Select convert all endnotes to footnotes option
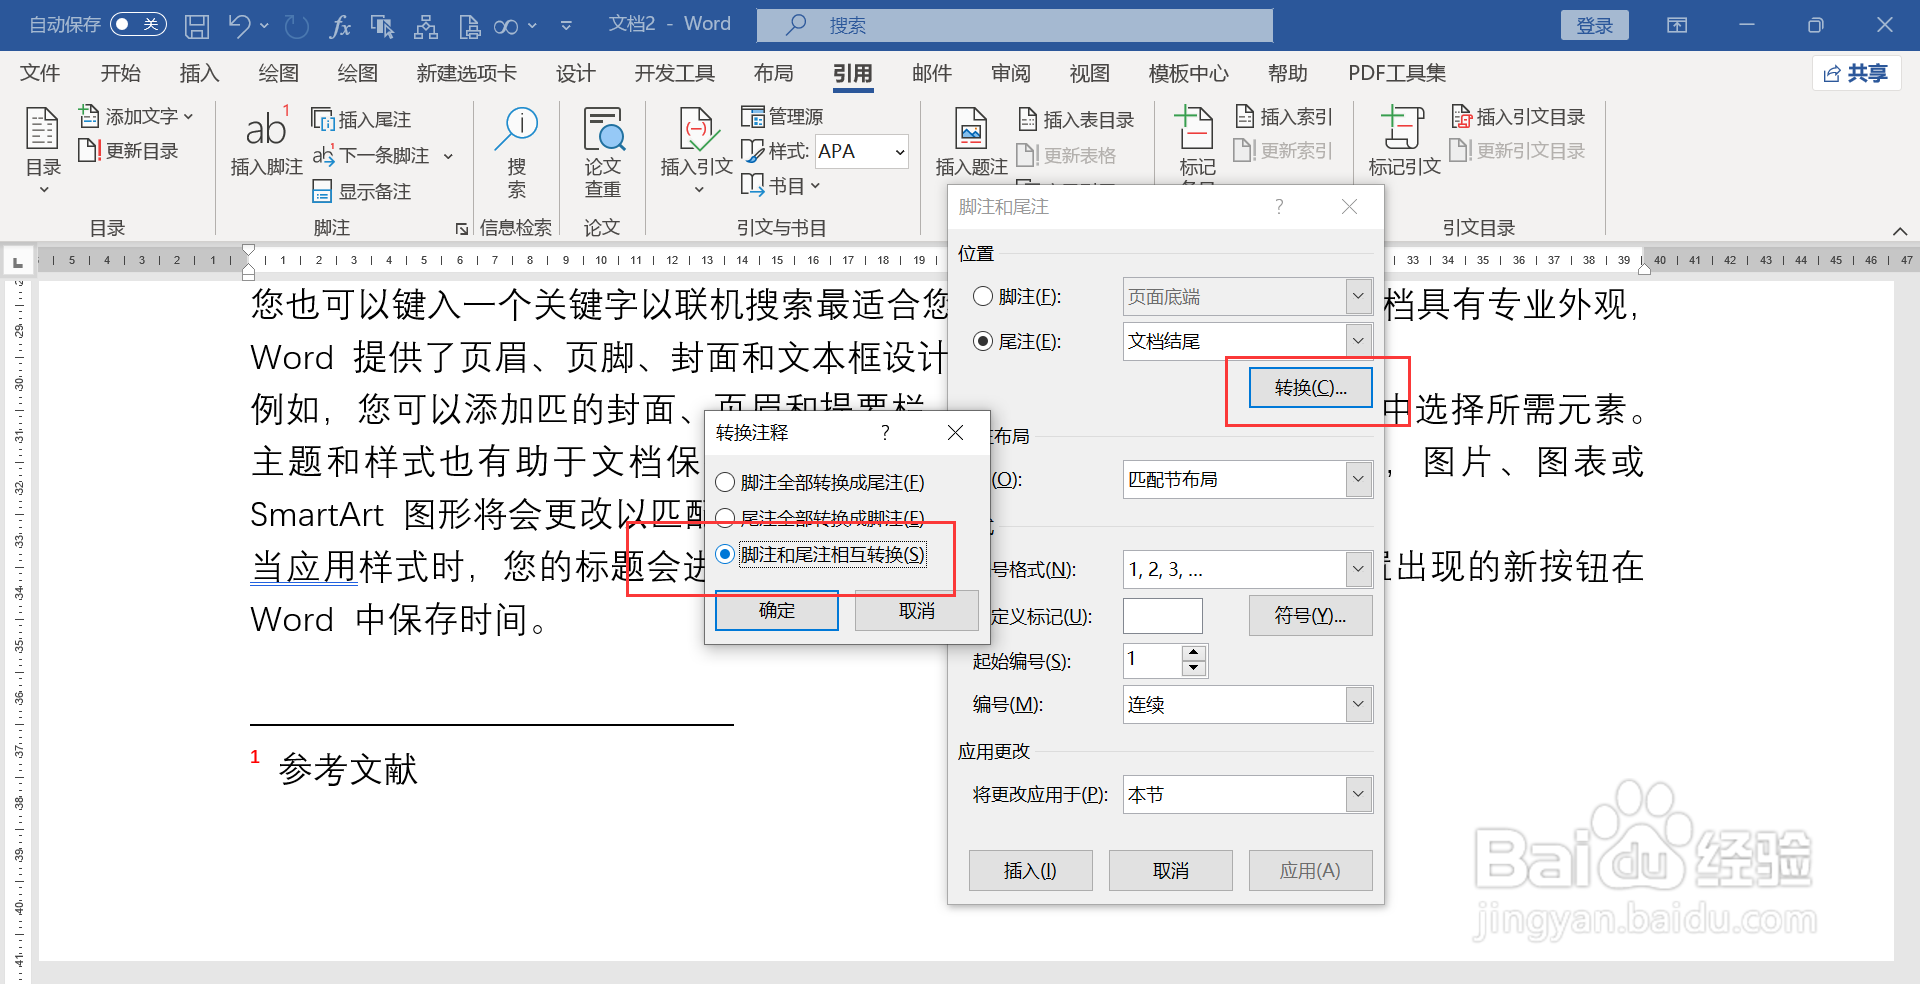The width and height of the screenshot is (1920, 984). tap(726, 518)
